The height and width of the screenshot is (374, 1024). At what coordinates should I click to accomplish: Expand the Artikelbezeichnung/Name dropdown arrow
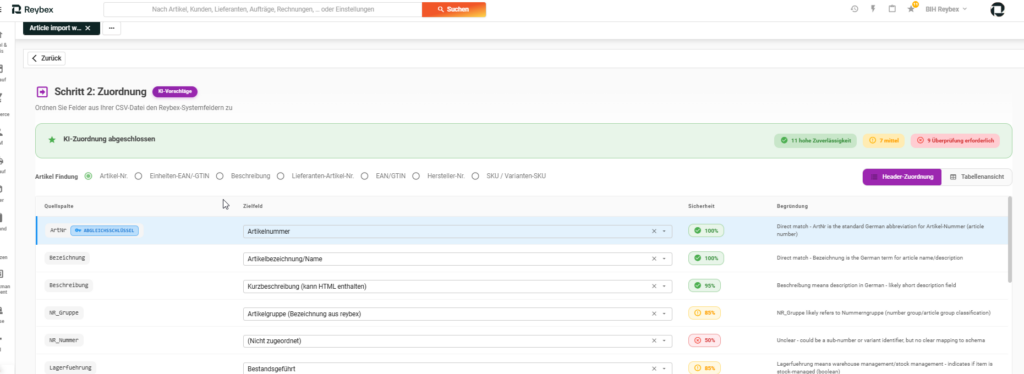coord(665,259)
